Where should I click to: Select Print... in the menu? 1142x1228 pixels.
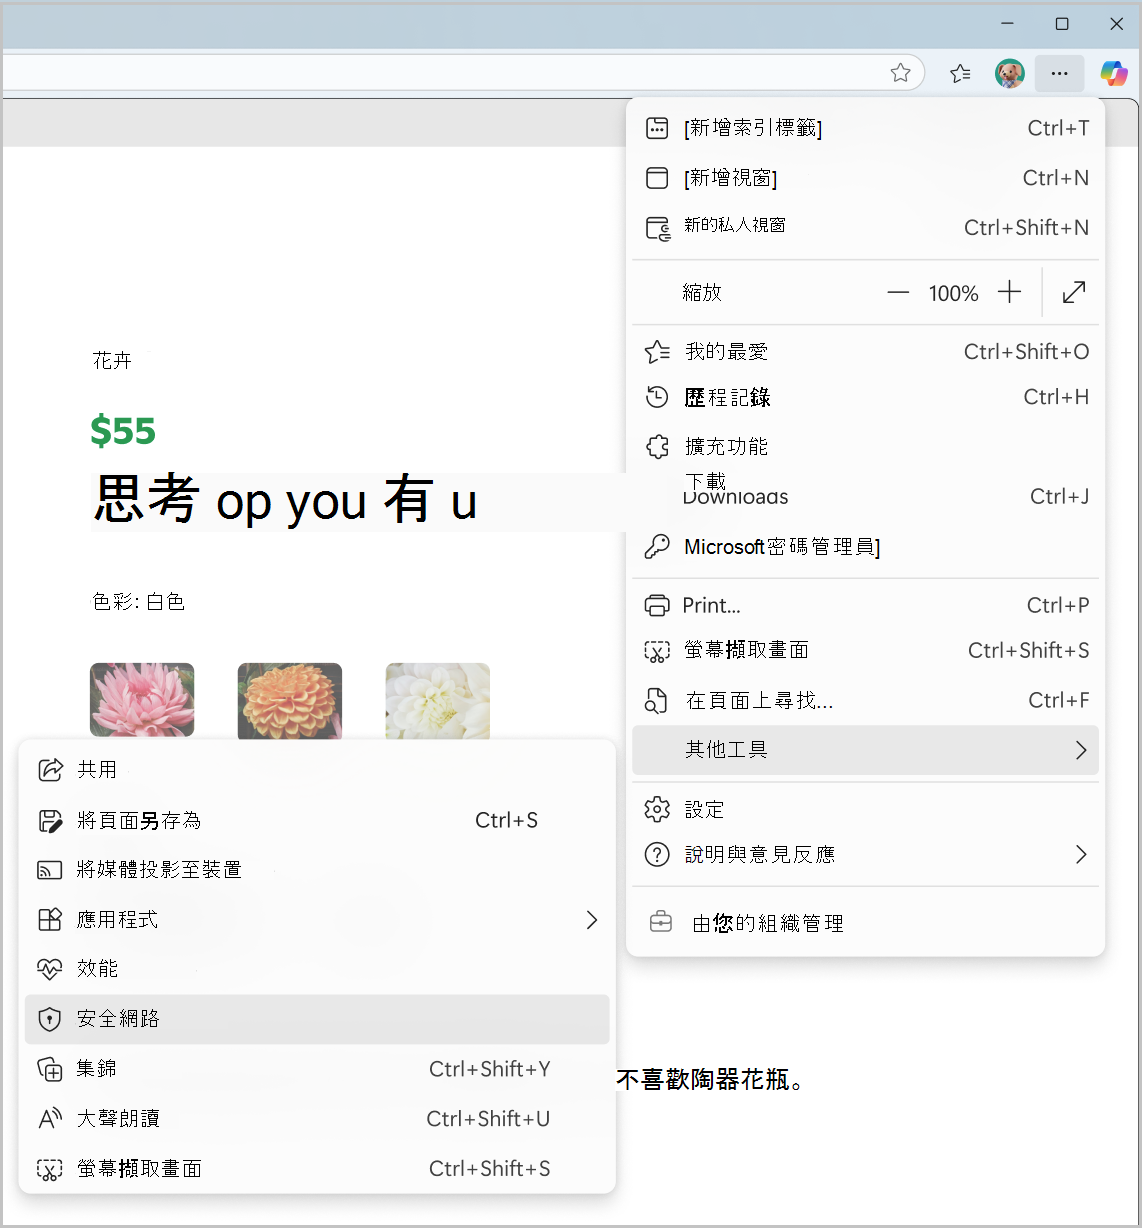pyautogui.click(x=866, y=605)
